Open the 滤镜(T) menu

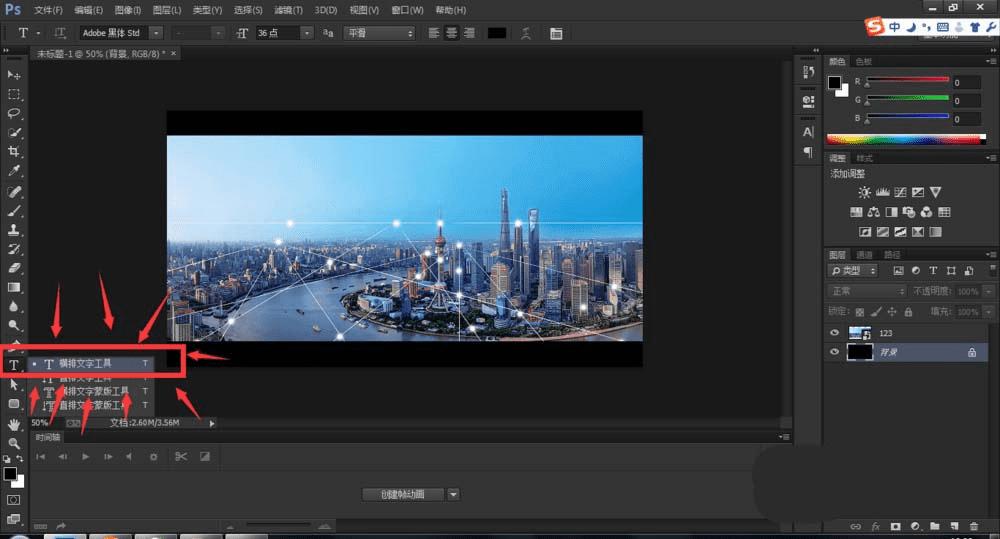(x=289, y=10)
